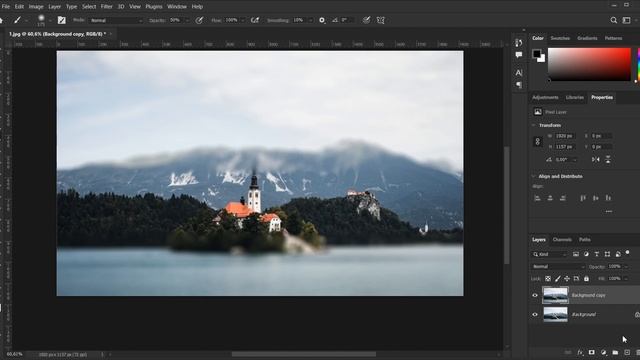This screenshot has width=640, height=360.
Task: Toggle pressure for size icon
Action: click(x=367, y=20)
